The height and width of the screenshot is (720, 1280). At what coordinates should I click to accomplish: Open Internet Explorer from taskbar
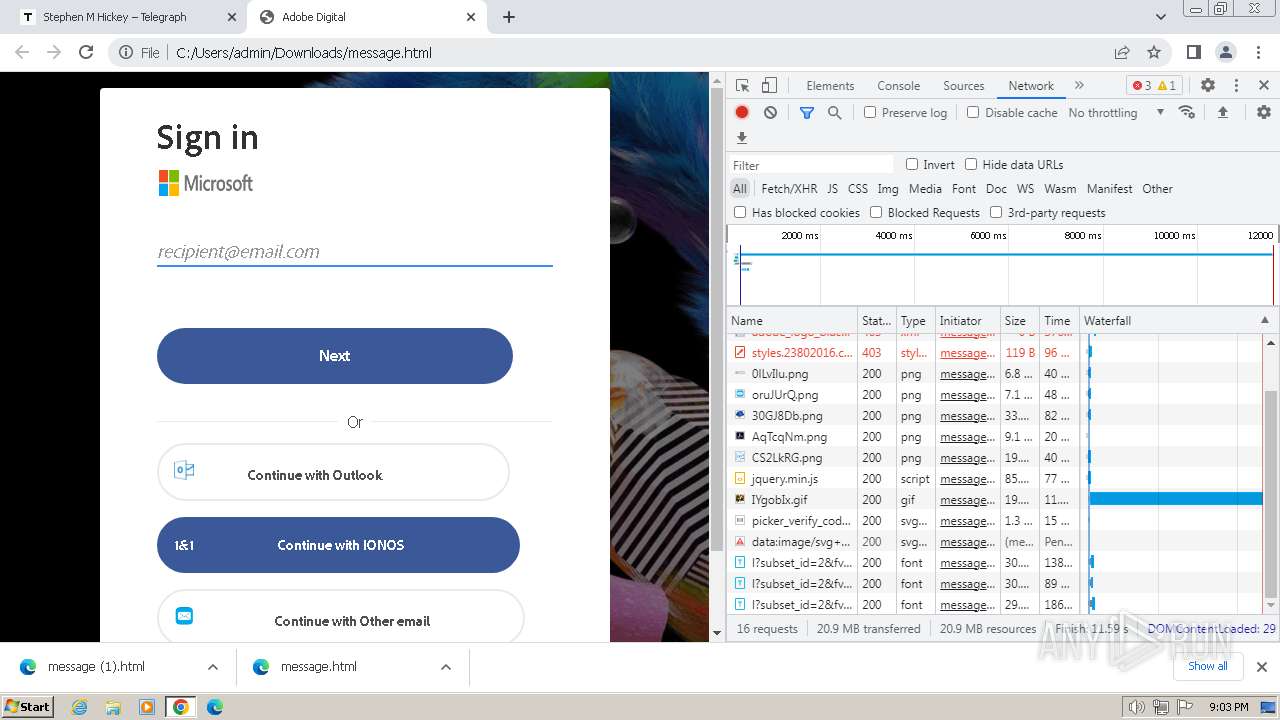point(80,707)
